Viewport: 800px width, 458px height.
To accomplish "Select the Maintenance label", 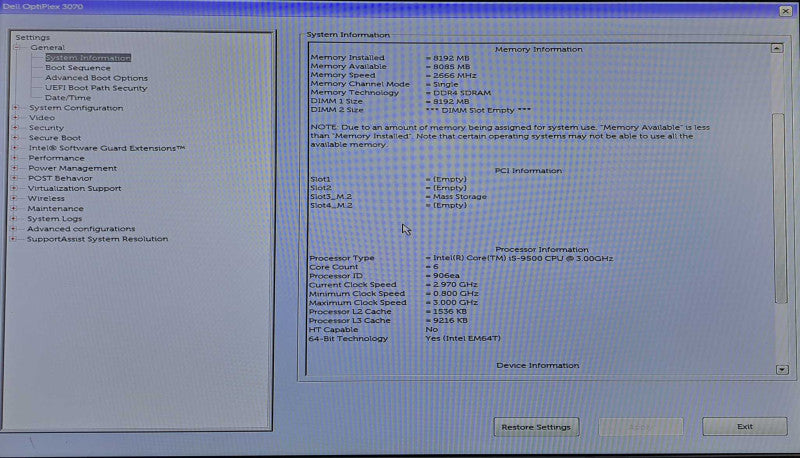I will click(x=55, y=209).
